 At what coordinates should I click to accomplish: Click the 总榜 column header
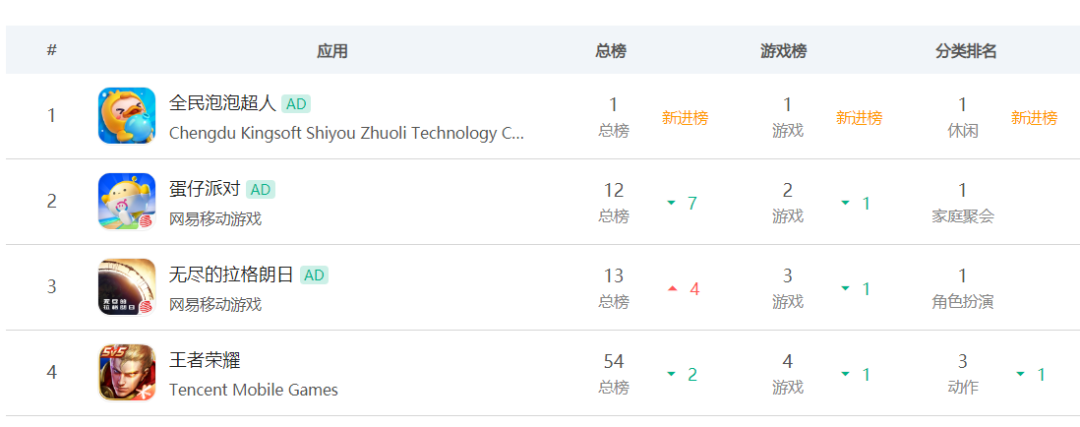click(x=611, y=51)
